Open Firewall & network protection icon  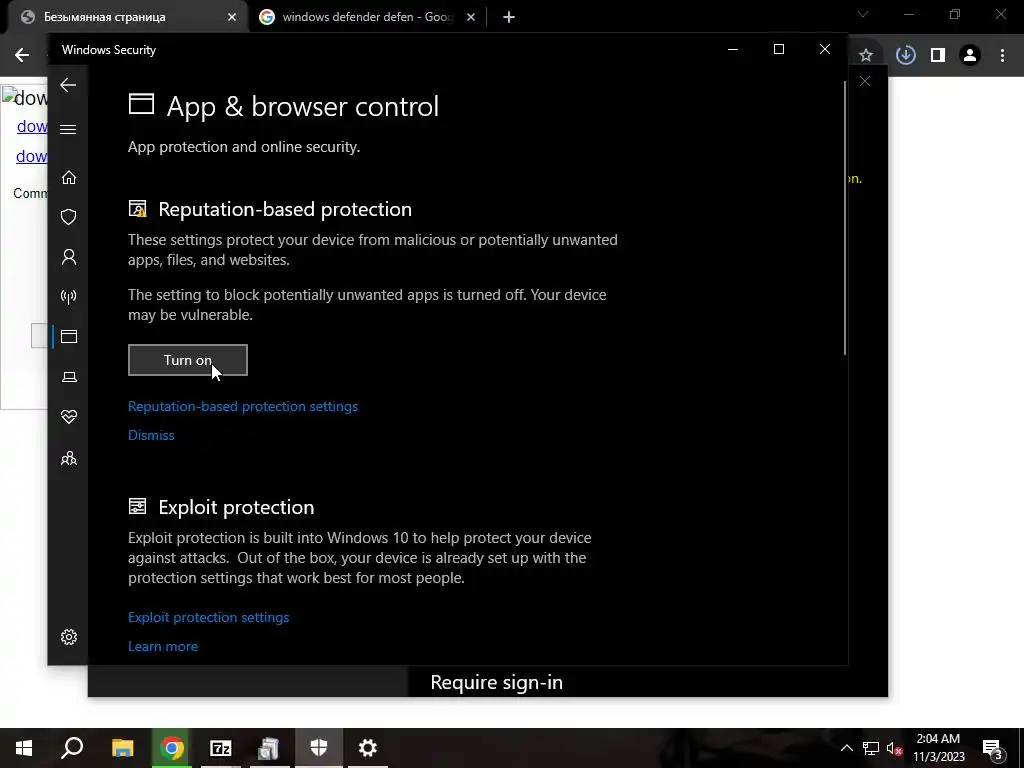69,297
